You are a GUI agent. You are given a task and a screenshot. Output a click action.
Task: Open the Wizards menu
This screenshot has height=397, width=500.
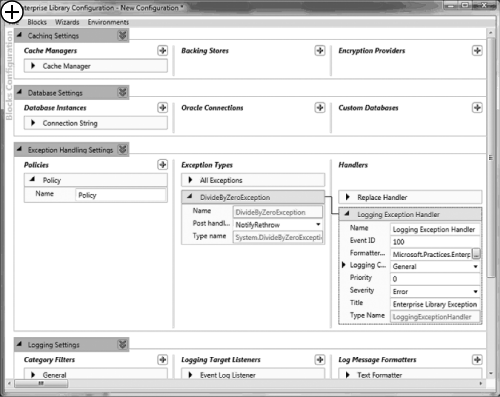[x=67, y=22]
